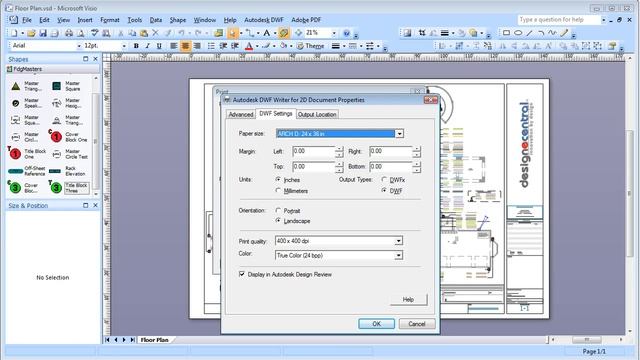Viewport: 640px width, 360px height.
Task: Select the Pointer tool
Action: pos(232,33)
